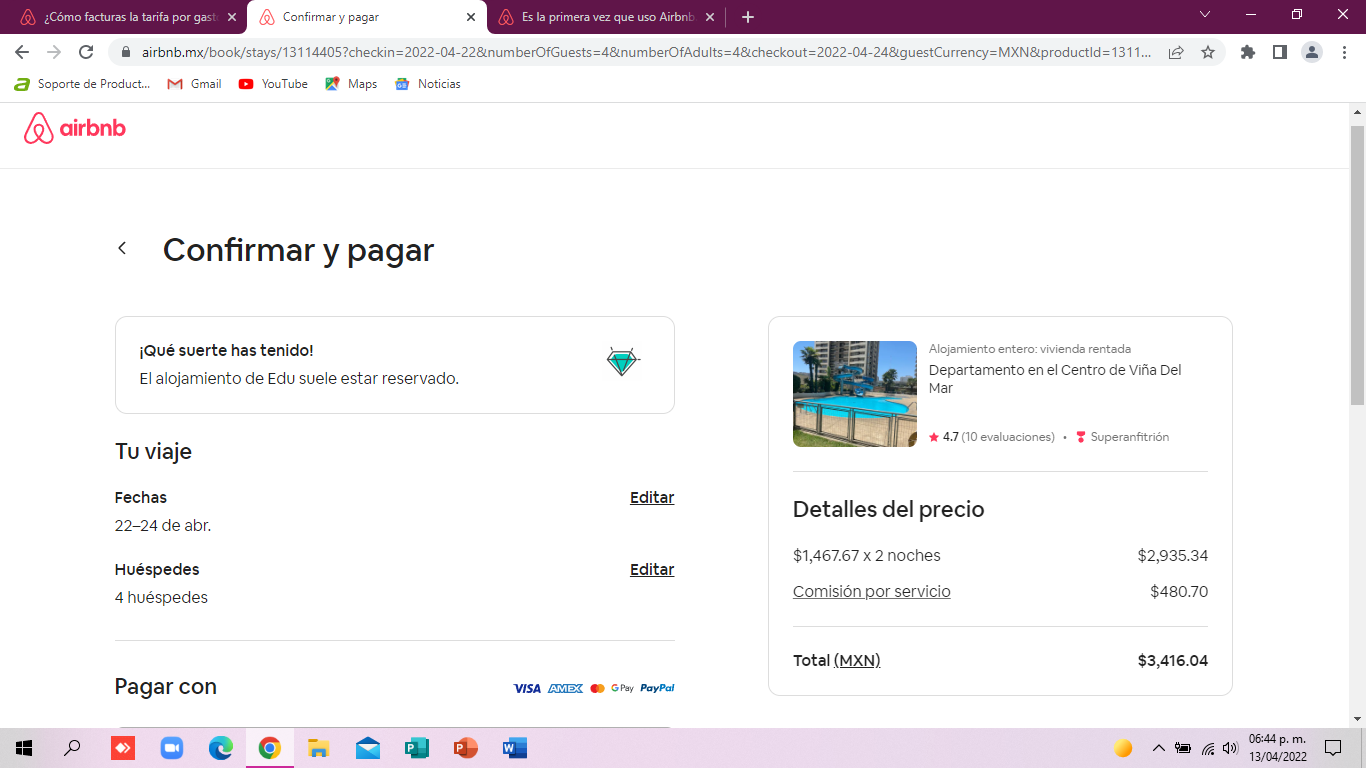Launch Word from the taskbar

(514, 748)
